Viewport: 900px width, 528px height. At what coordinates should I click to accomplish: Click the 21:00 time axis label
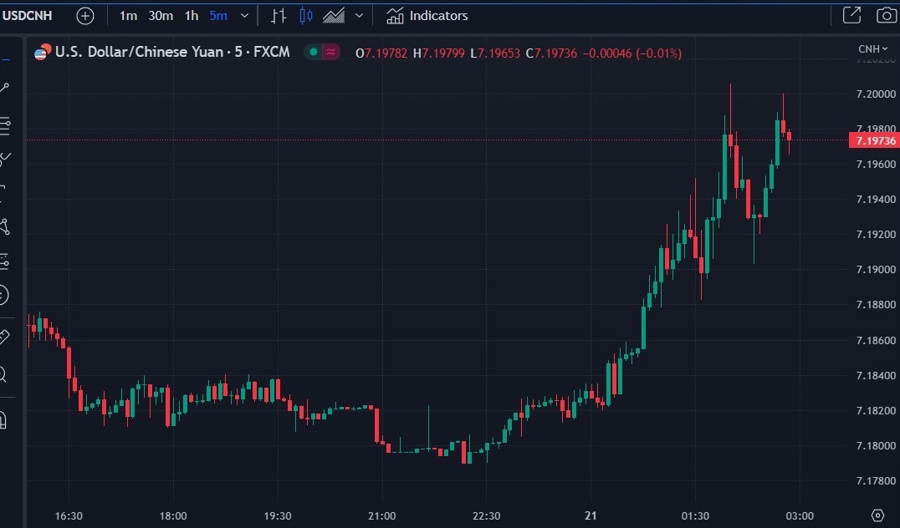pyautogui.click(x=382, y=516)
